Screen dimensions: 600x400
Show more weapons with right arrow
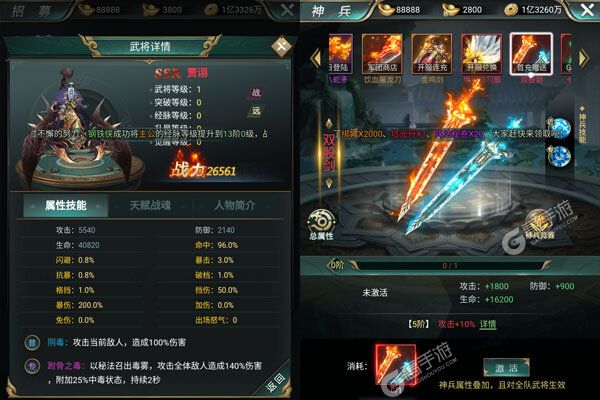coord(583,58)
